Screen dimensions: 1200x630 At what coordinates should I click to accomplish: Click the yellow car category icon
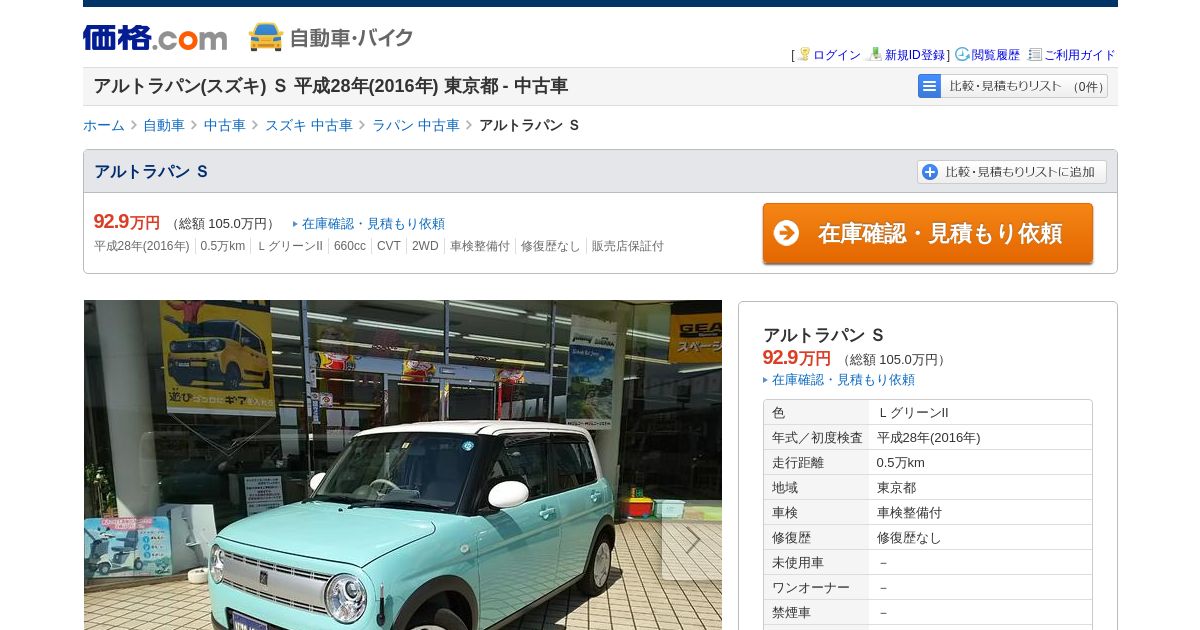click(266, 37)
